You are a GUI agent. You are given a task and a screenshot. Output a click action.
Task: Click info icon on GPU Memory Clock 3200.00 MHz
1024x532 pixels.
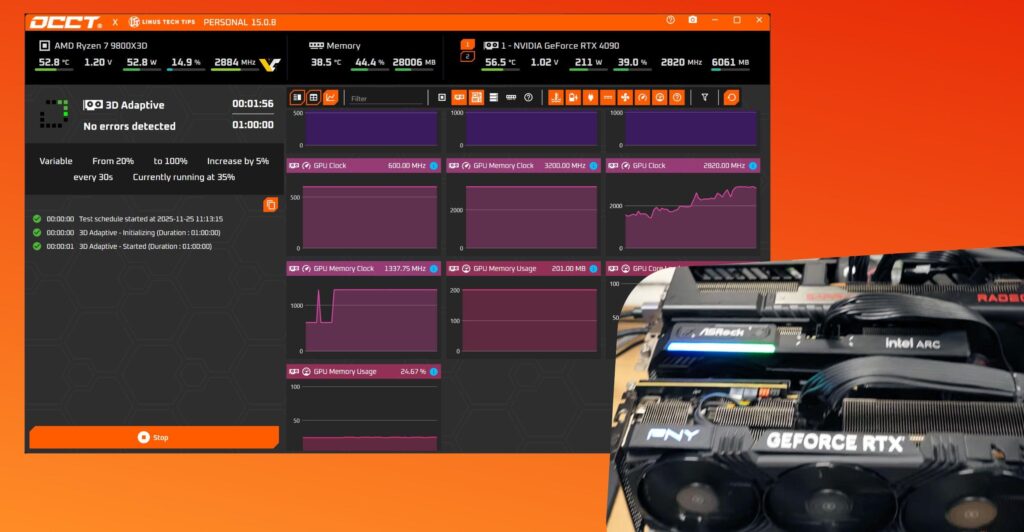click(593, 166)
